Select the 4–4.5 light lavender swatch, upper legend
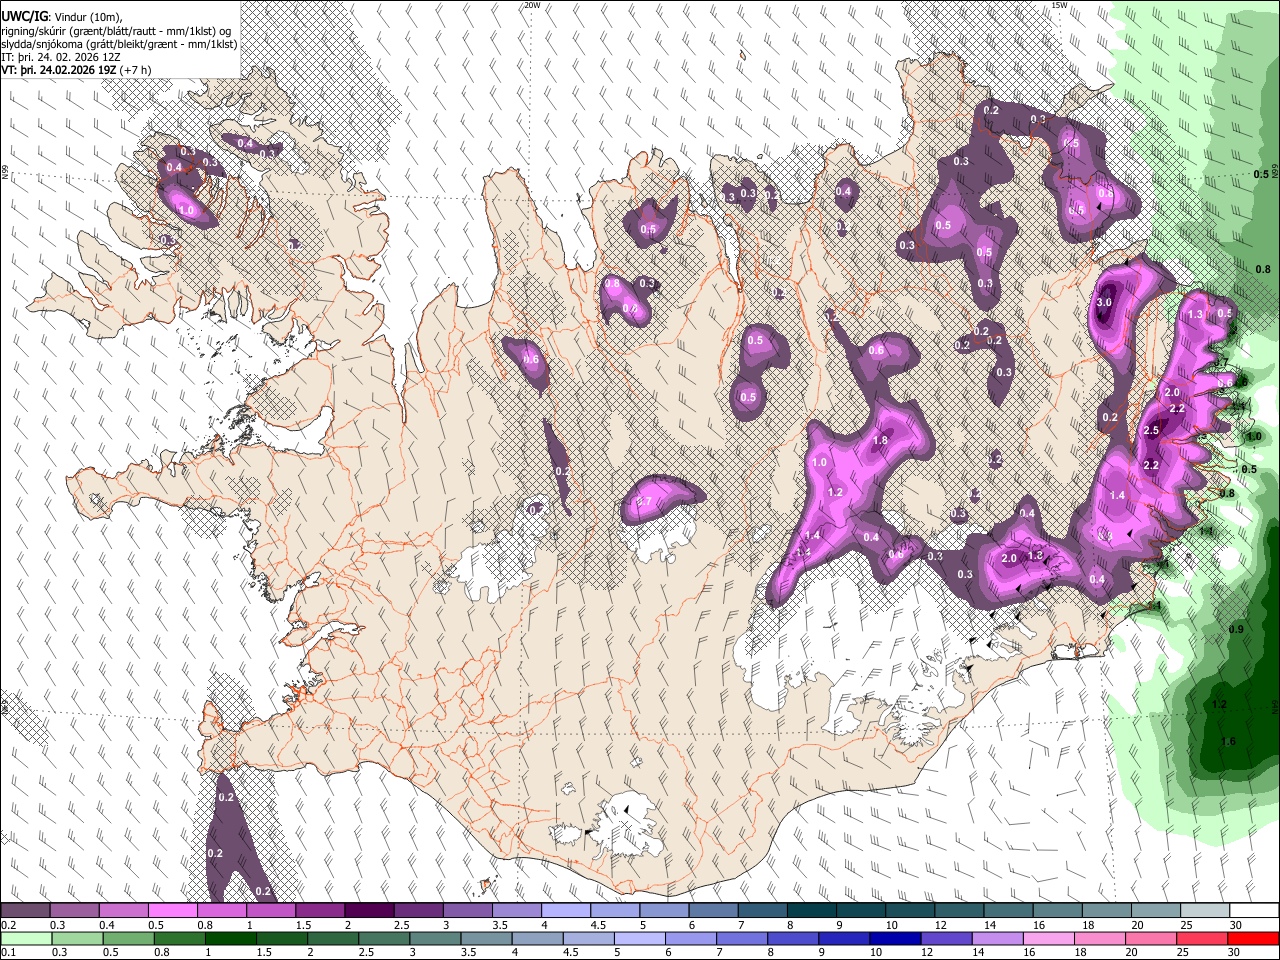1280x960 pixels. (x=566, y=910)
